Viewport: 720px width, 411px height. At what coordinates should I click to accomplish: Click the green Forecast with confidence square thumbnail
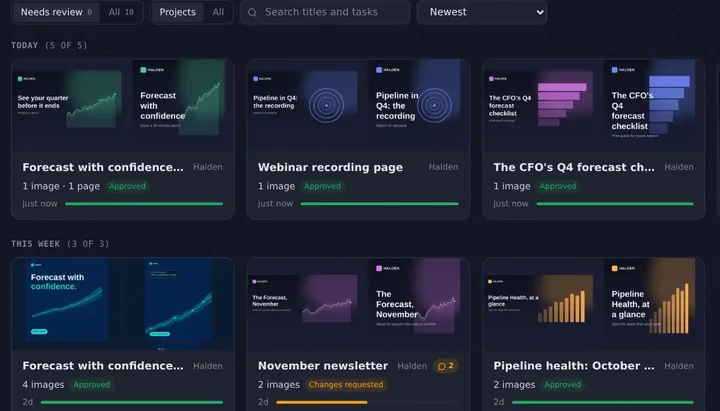pyautogui.click(x=181, y=98)
